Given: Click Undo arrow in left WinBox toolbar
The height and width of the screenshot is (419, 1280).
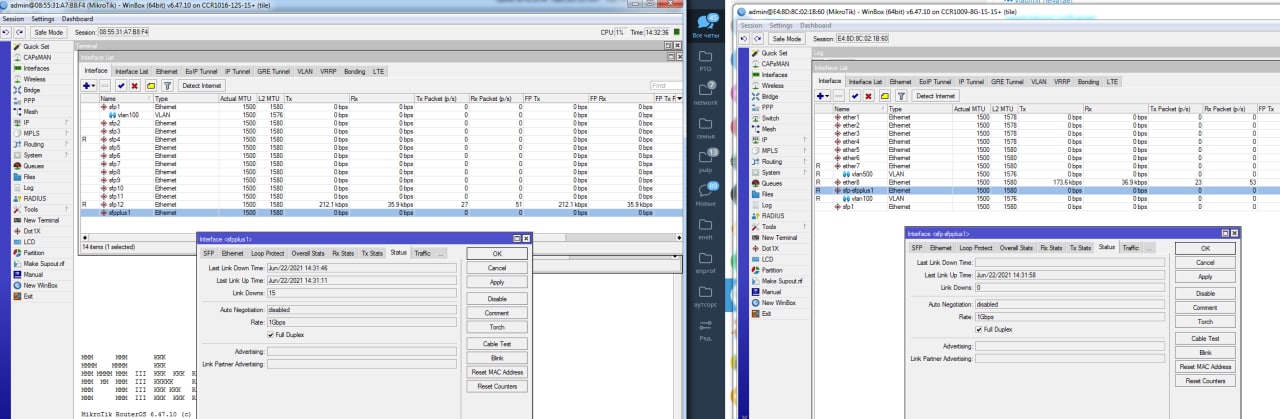Looking at the screenshot, I should (x=7, y=32).
